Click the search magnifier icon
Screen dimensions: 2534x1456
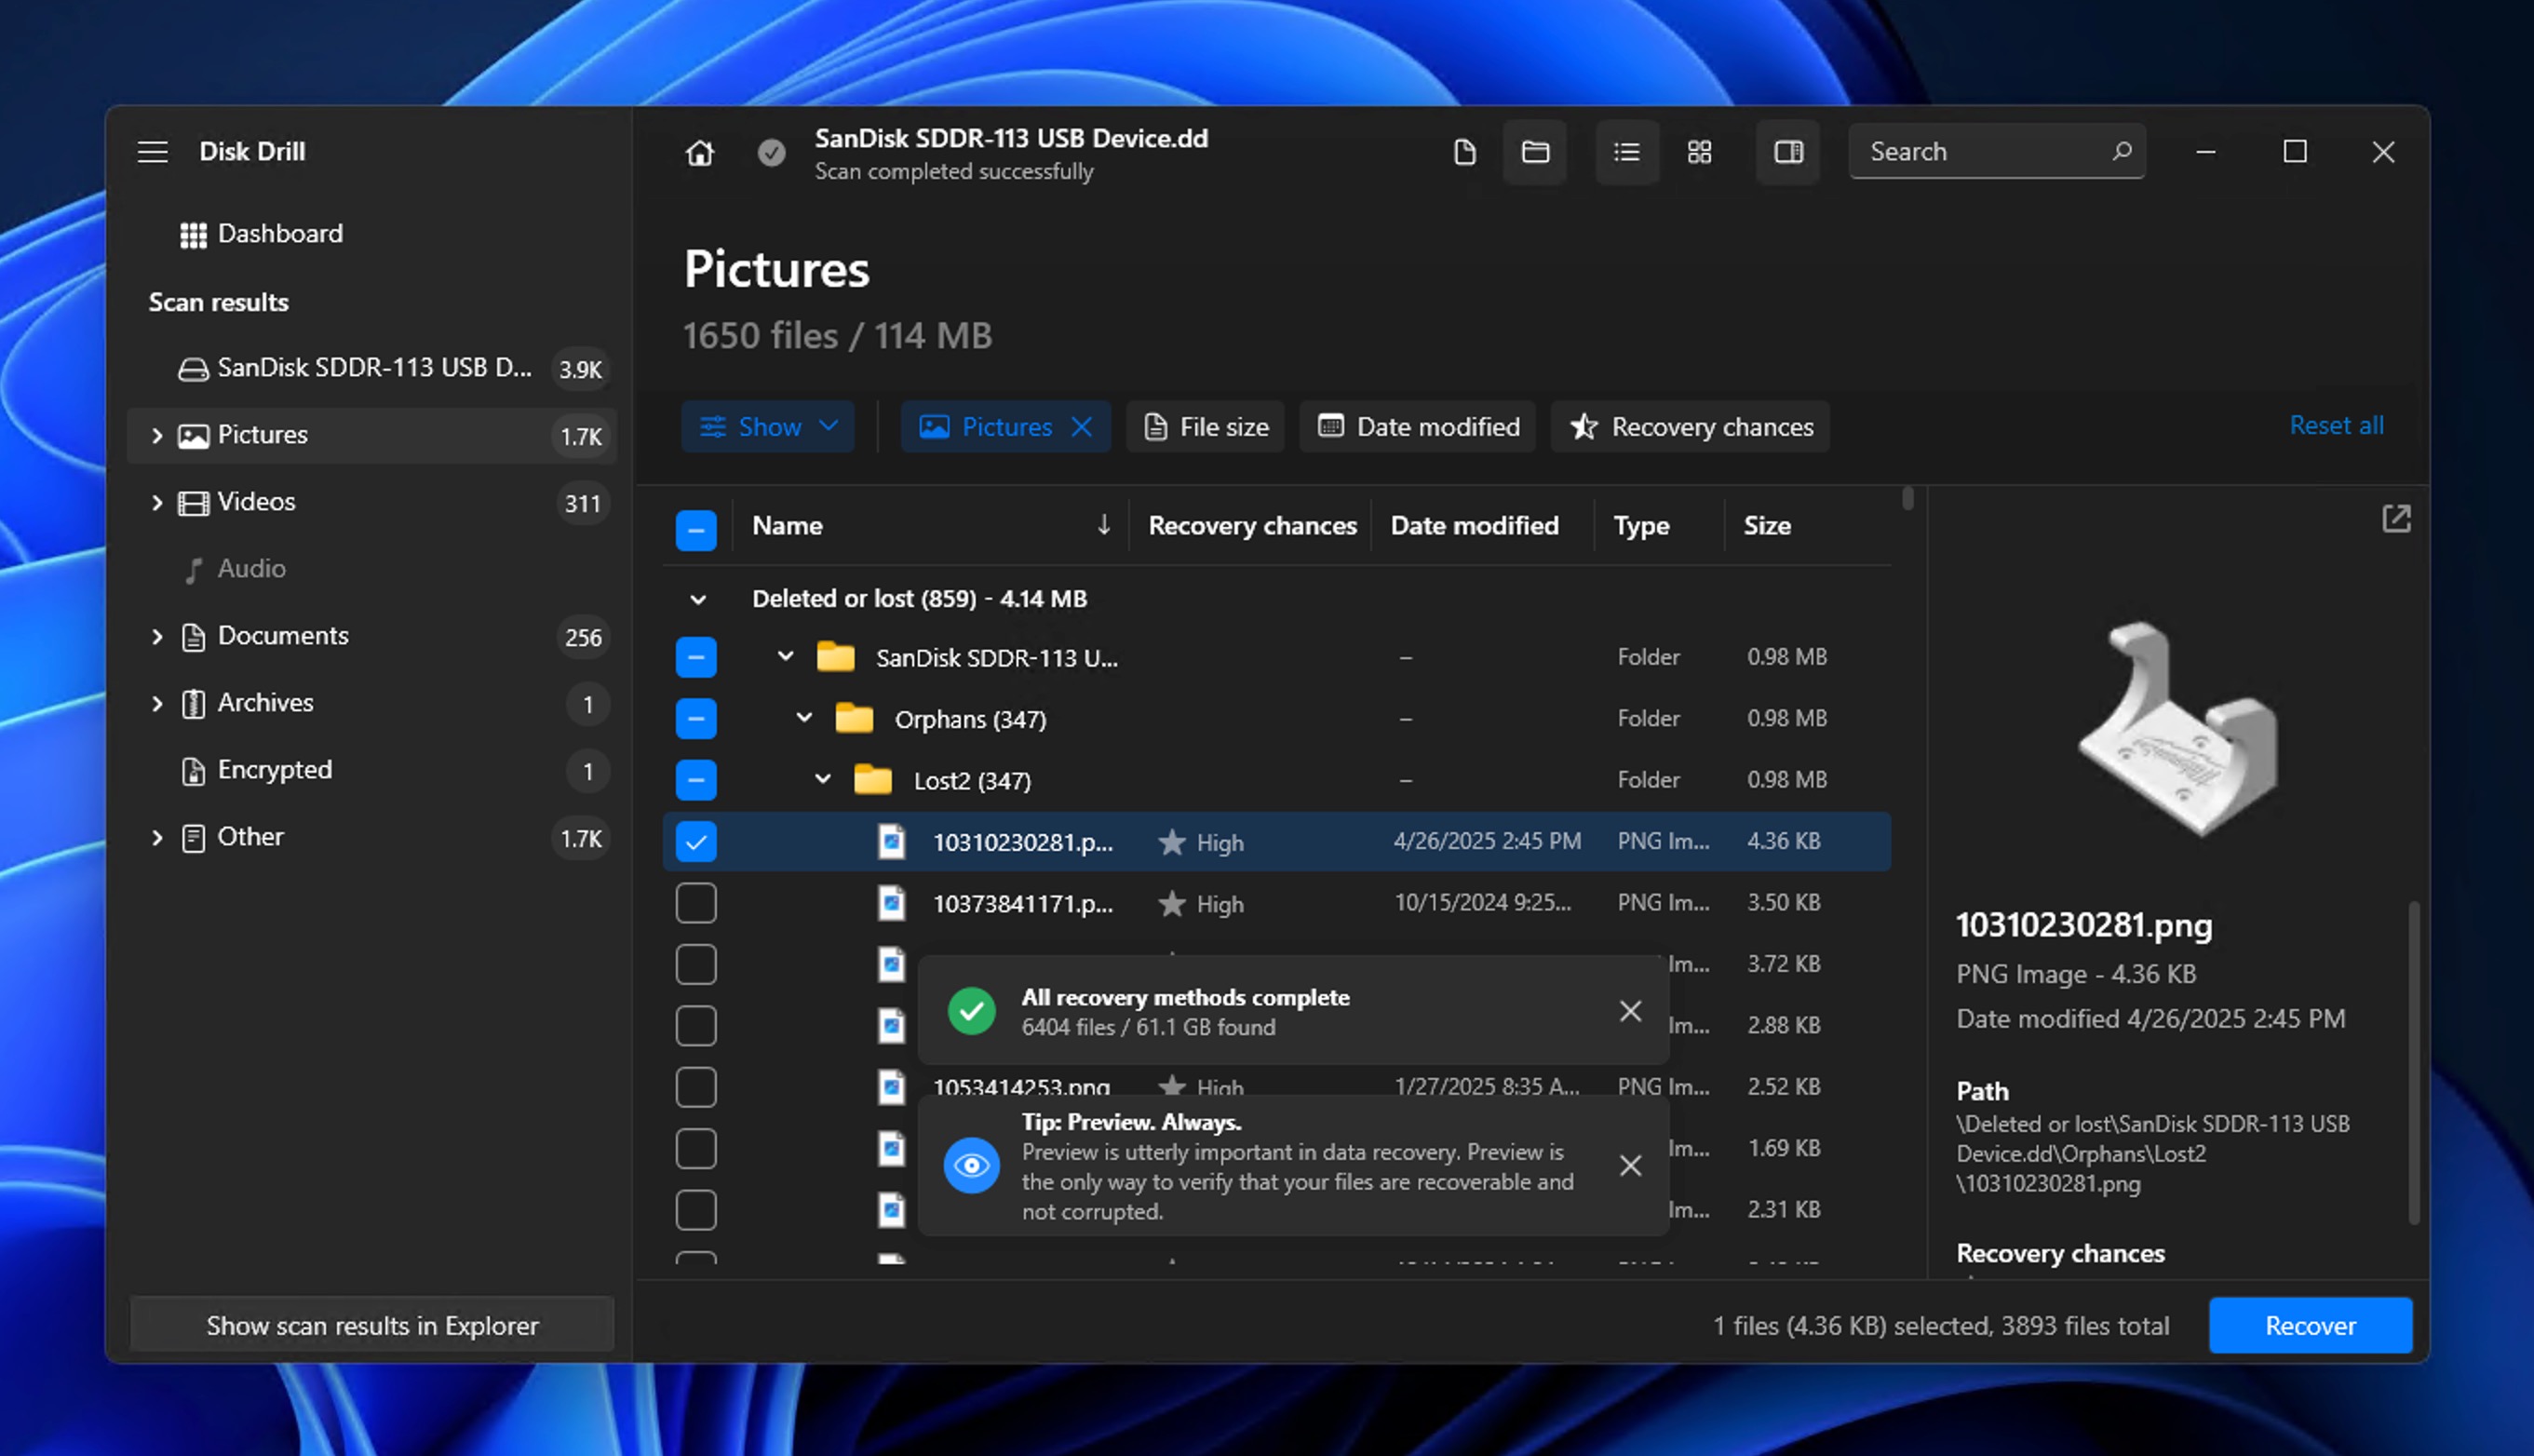2122,151
